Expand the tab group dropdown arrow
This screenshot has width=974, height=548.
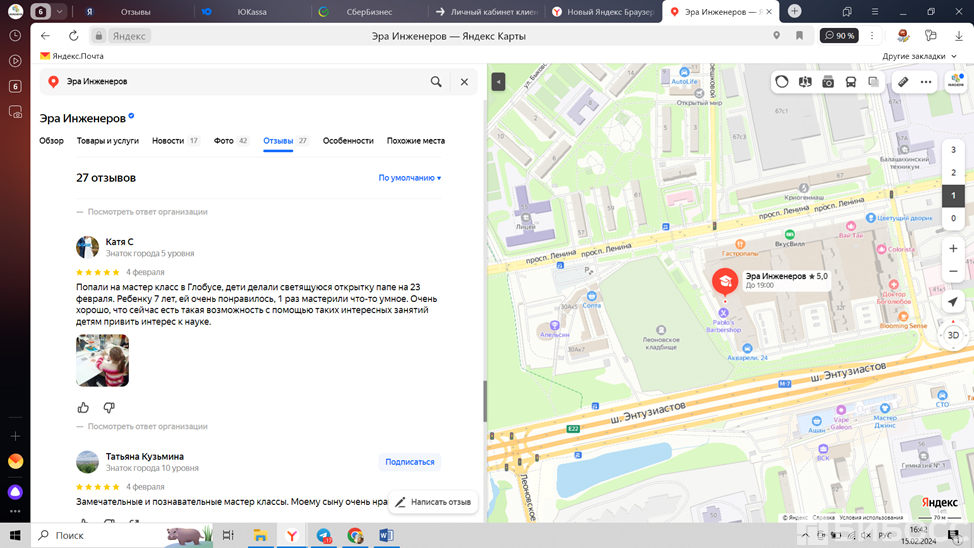(x=60, y=12)
